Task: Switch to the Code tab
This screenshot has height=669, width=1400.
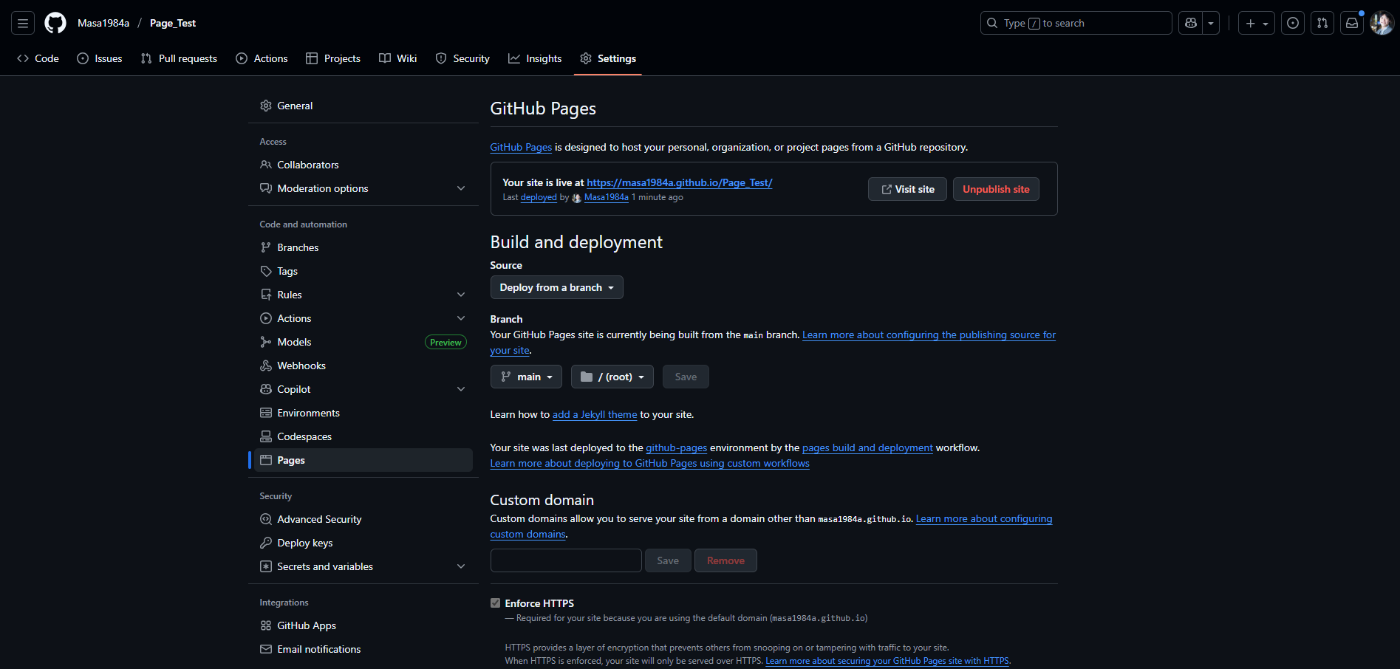Action: click(38, 59)
